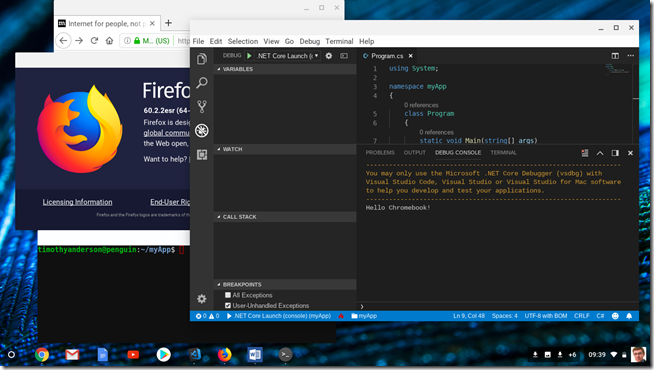This screenshot has height=370, width=654.
Task: Switch to the PROBLEMS panel tab
Action: click(380, 153)
